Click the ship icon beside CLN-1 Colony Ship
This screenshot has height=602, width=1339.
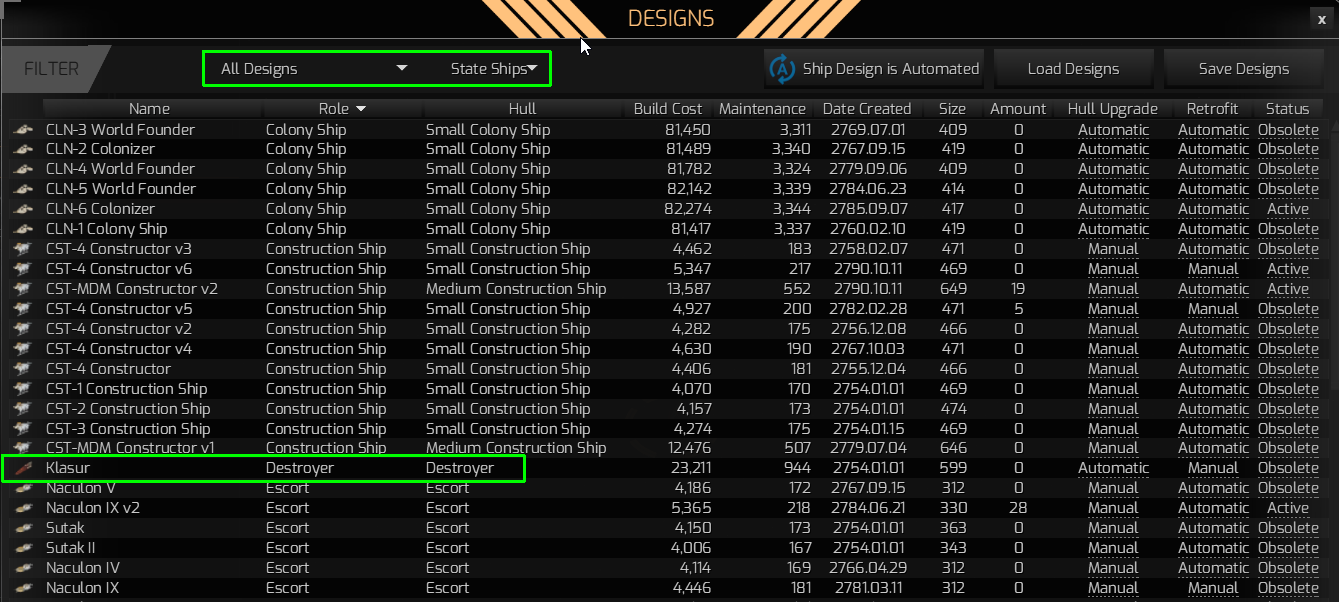(x=22, y=229)
